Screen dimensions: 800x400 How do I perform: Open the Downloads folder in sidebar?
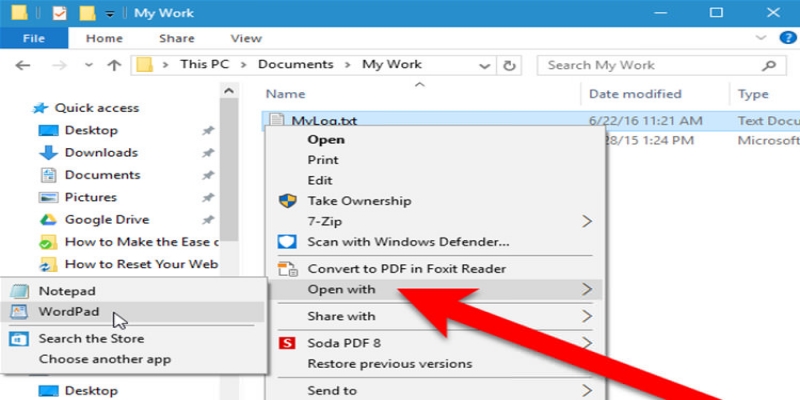(x=100, y=153)
